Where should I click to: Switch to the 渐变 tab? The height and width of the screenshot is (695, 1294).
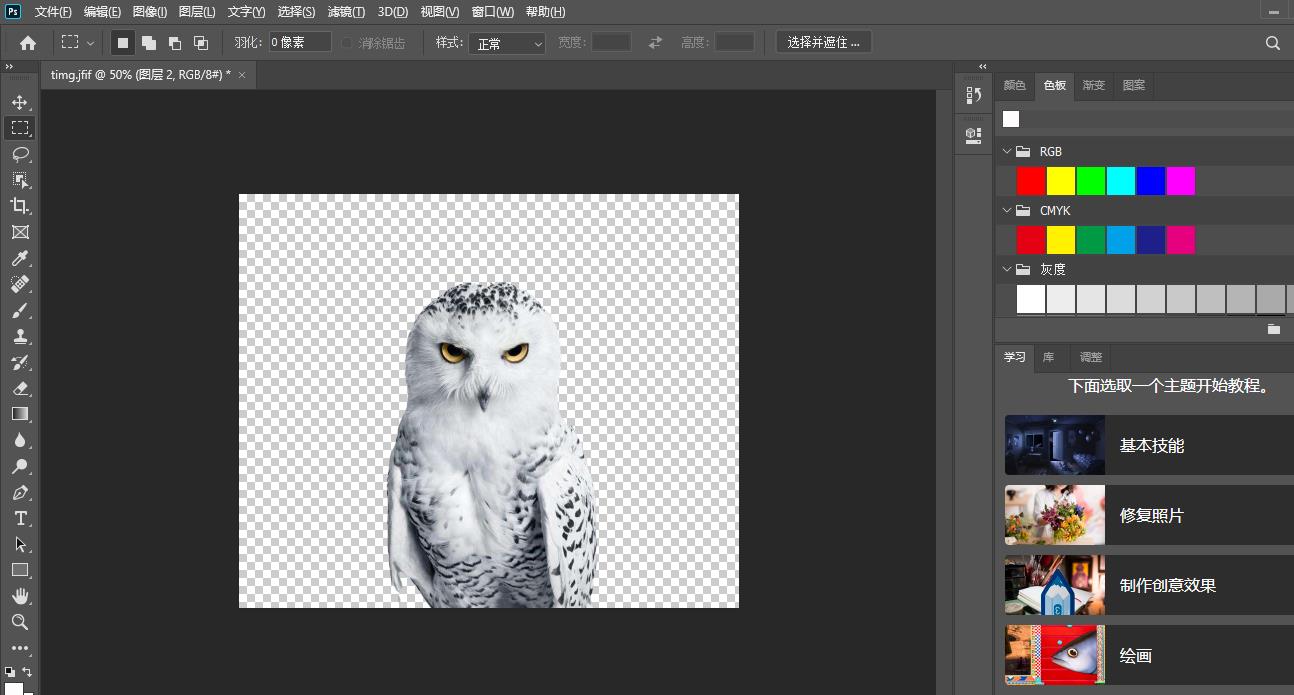(x=1093, y=86)
